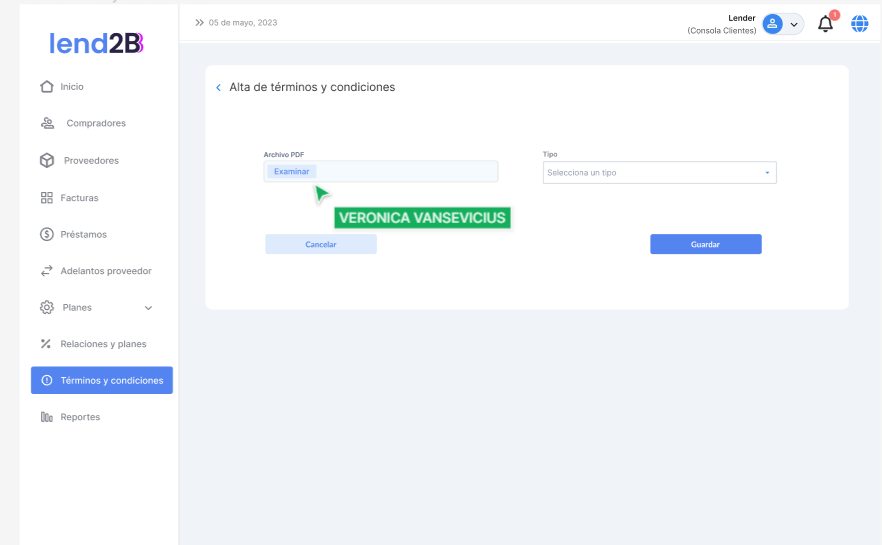This screenshot has width=882, height=545.
Task: Click the Inicio home icon
Action: (x=46, y=87)
